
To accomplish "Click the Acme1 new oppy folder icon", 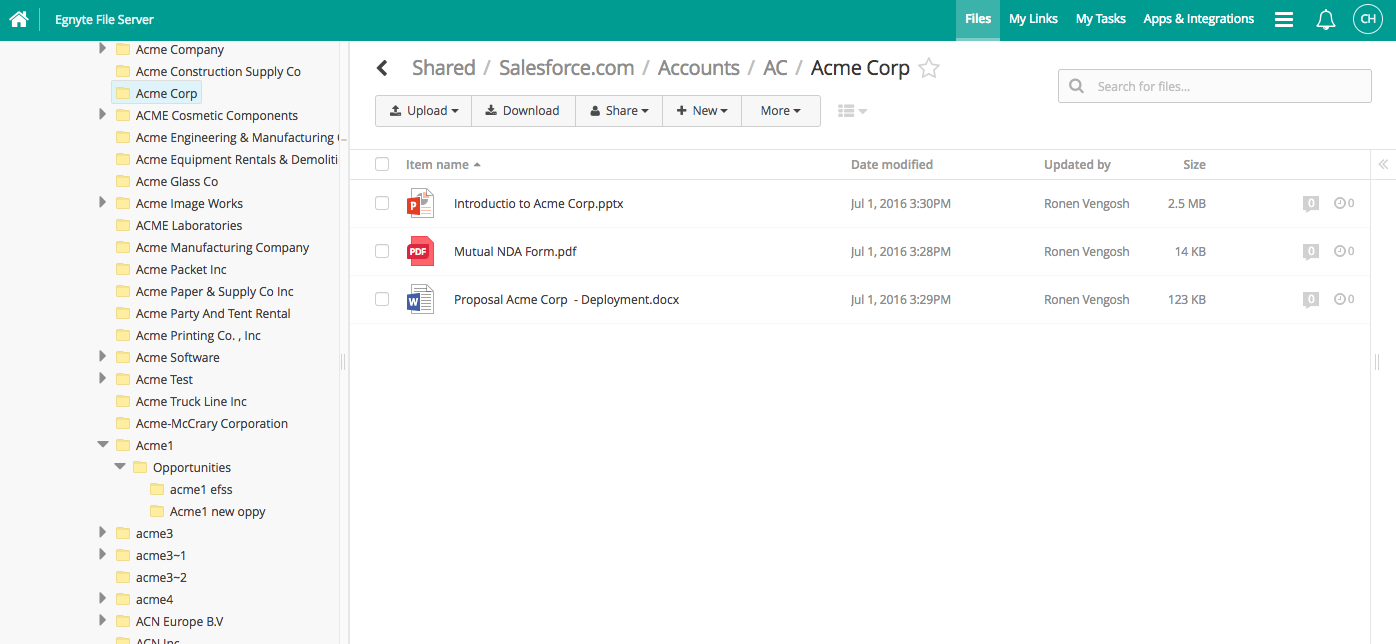I will click(157, 511).
